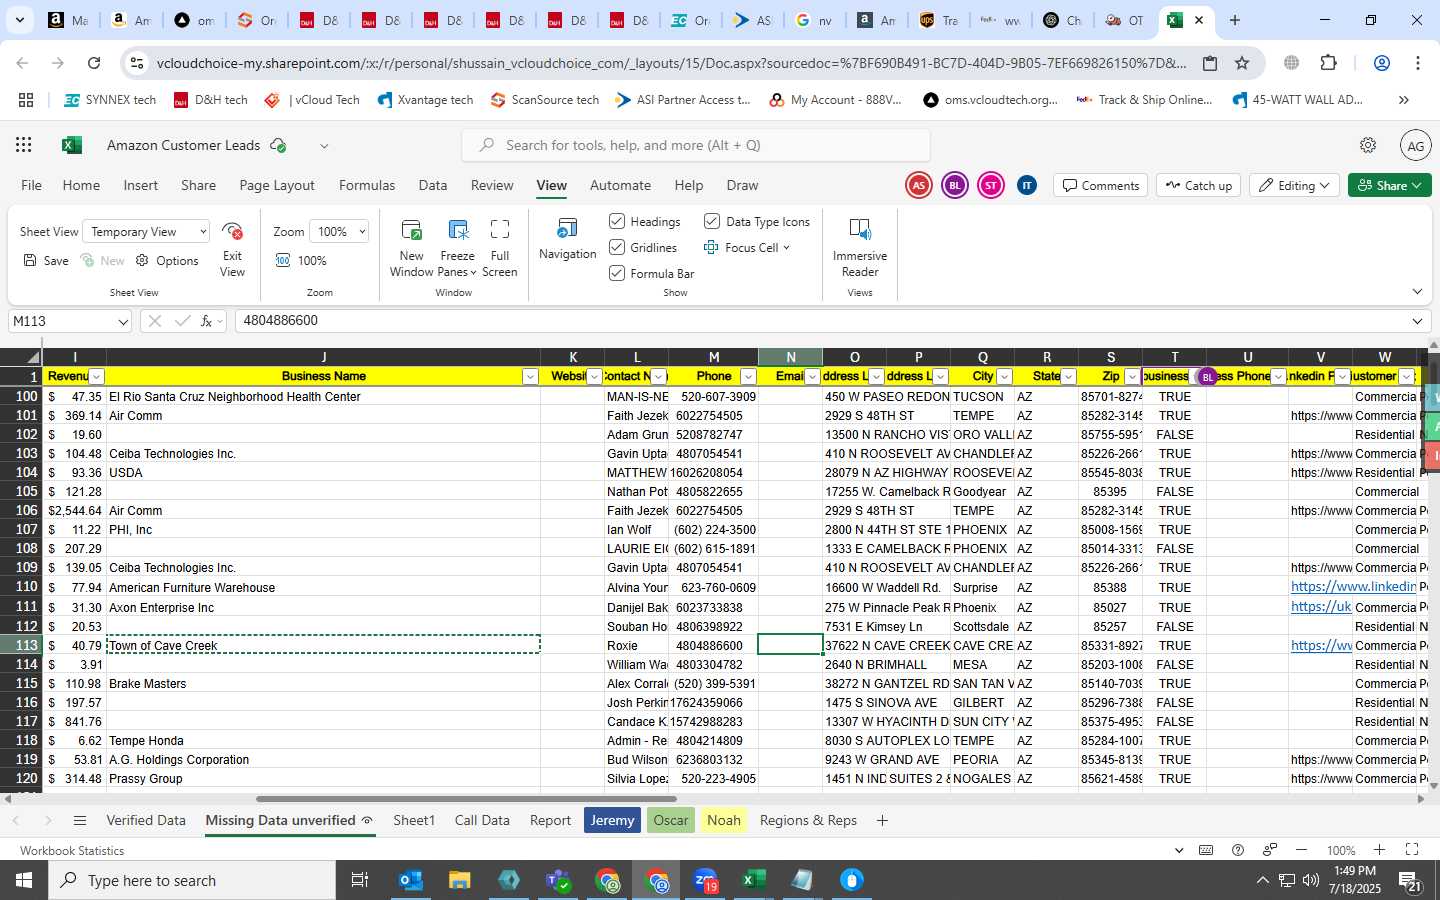
Task: Click the Search for tools box
Action: pos(696,145)
